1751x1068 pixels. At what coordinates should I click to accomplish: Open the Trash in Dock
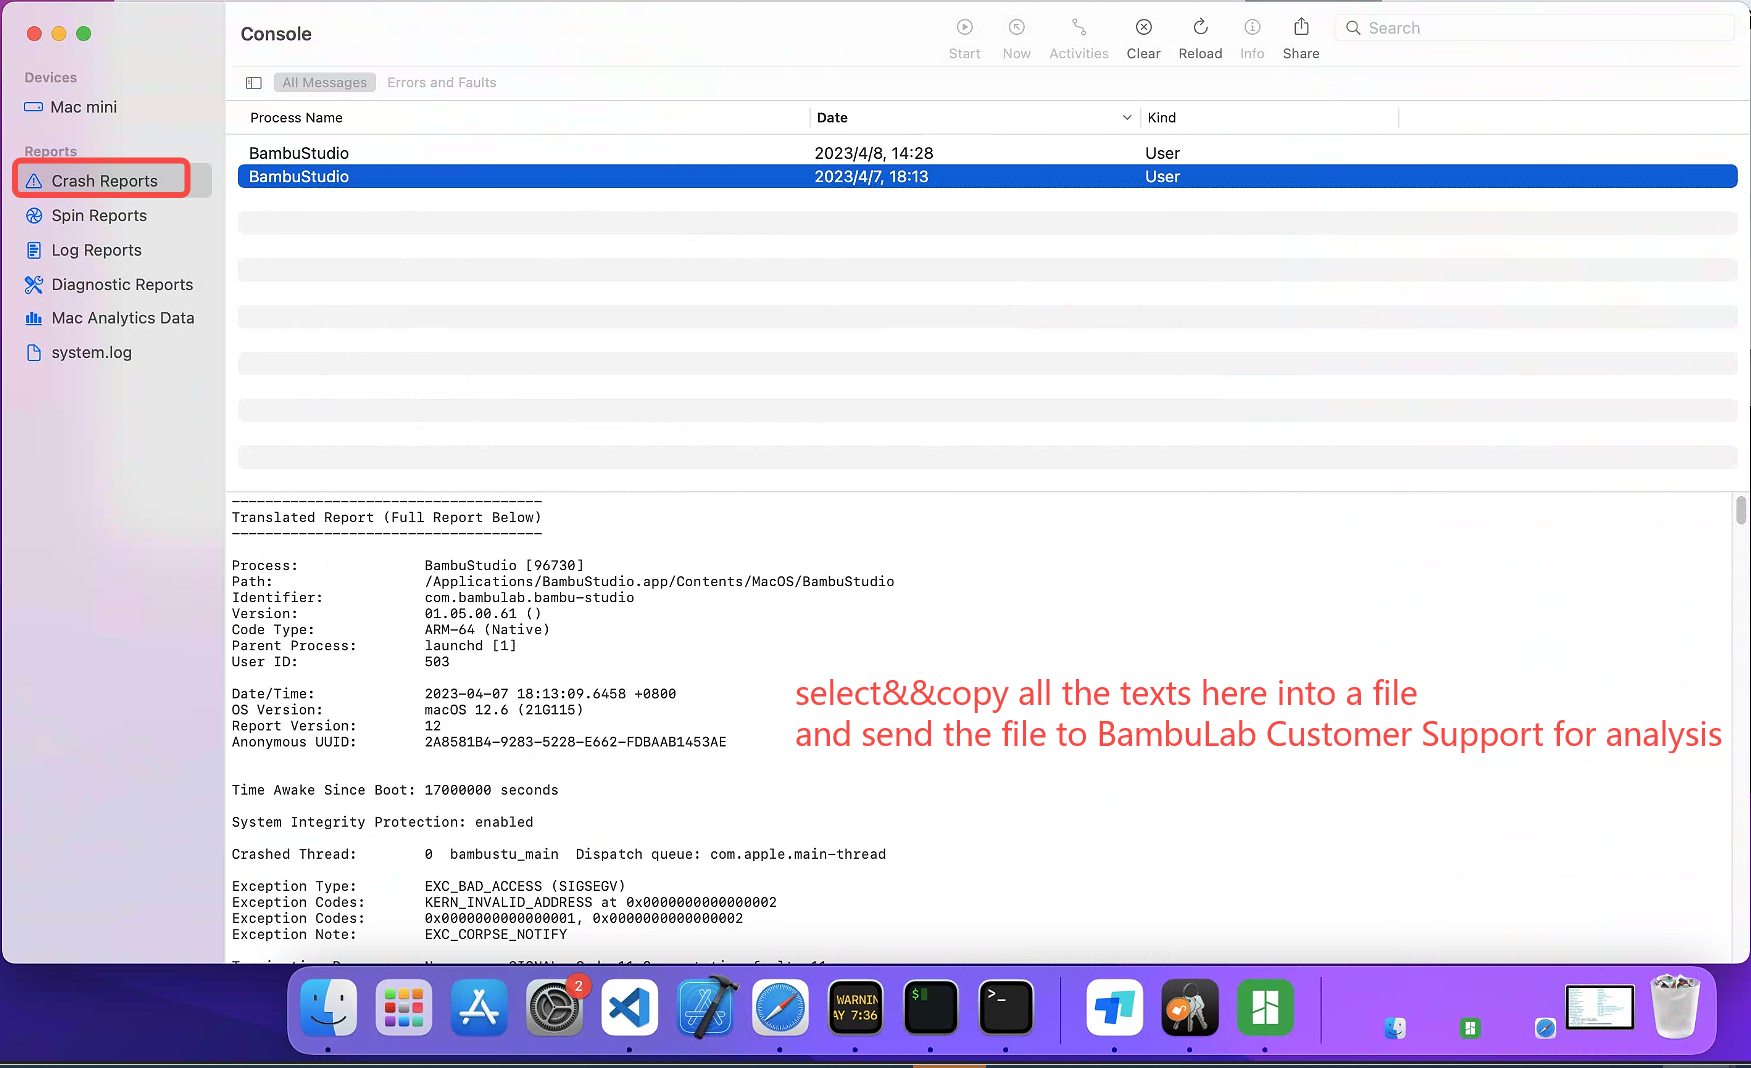pyautogui.click(x=1675, y=1008)
